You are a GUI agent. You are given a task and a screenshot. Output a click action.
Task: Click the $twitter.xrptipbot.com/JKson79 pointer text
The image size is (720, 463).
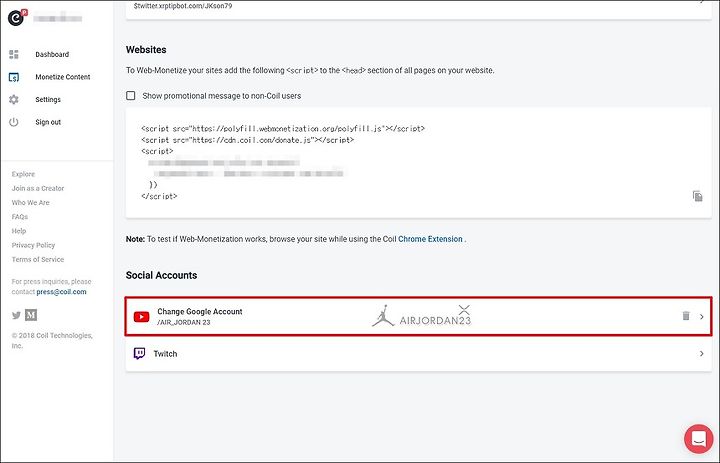click(x=183, y=6)
